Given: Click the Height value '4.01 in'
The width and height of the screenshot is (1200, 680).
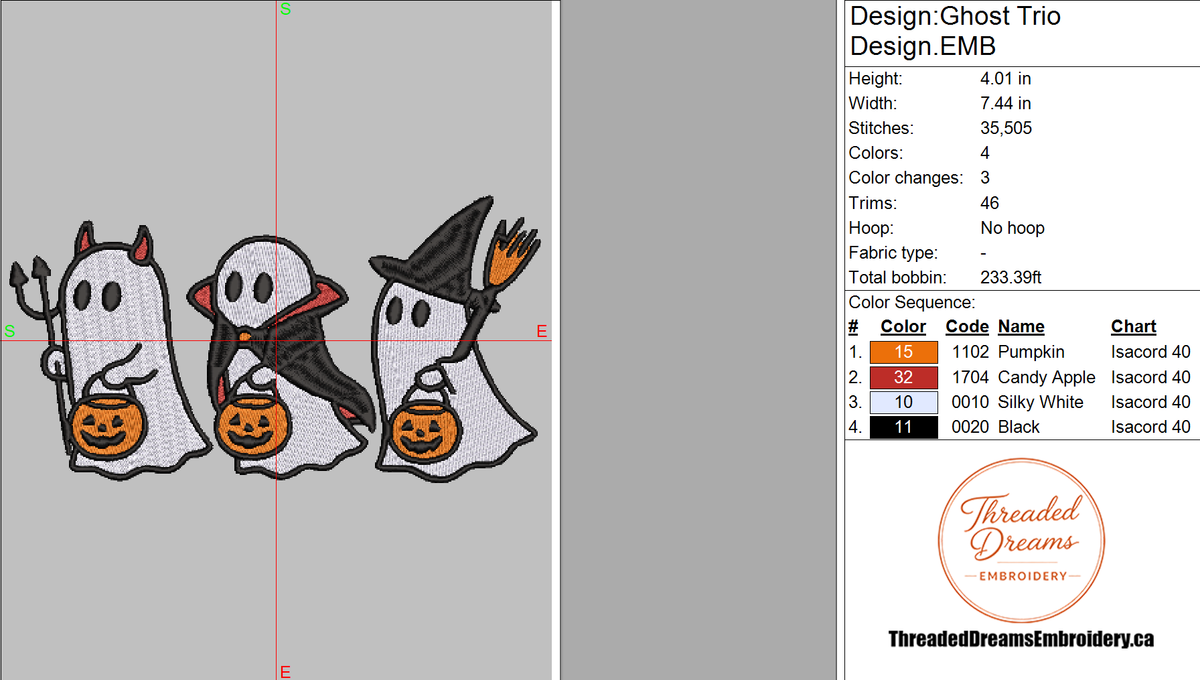Looking at the screenshot, I should point(1005,78).
